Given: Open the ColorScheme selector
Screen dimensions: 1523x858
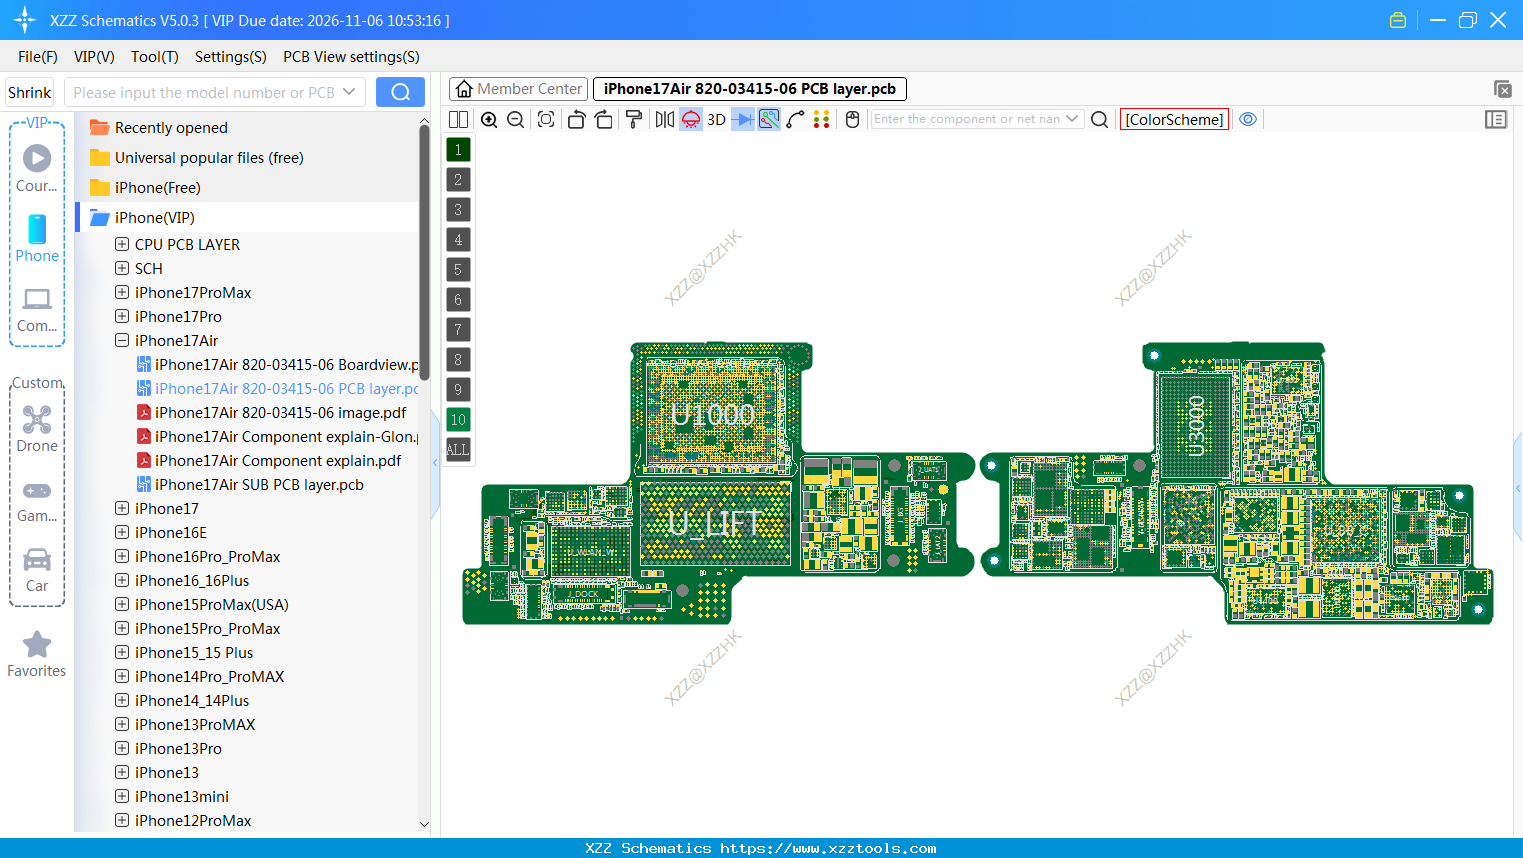Looking at the screenshot, I should (x=1174, y=118).
